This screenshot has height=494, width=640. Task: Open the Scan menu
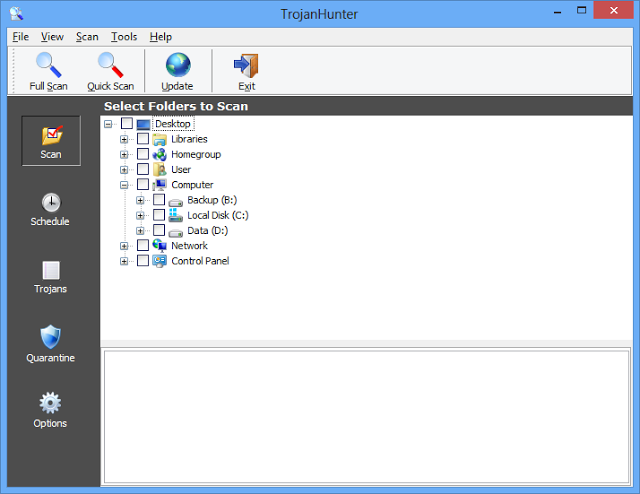87,37
